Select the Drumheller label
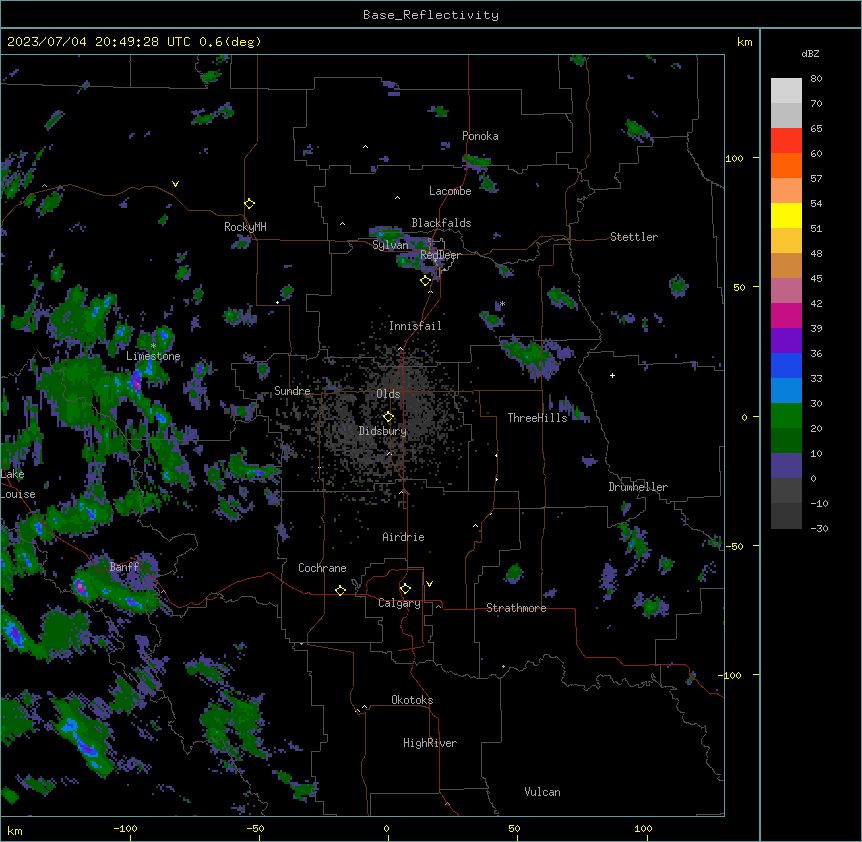Screen dimensions: 862x842 click(638, 487)
